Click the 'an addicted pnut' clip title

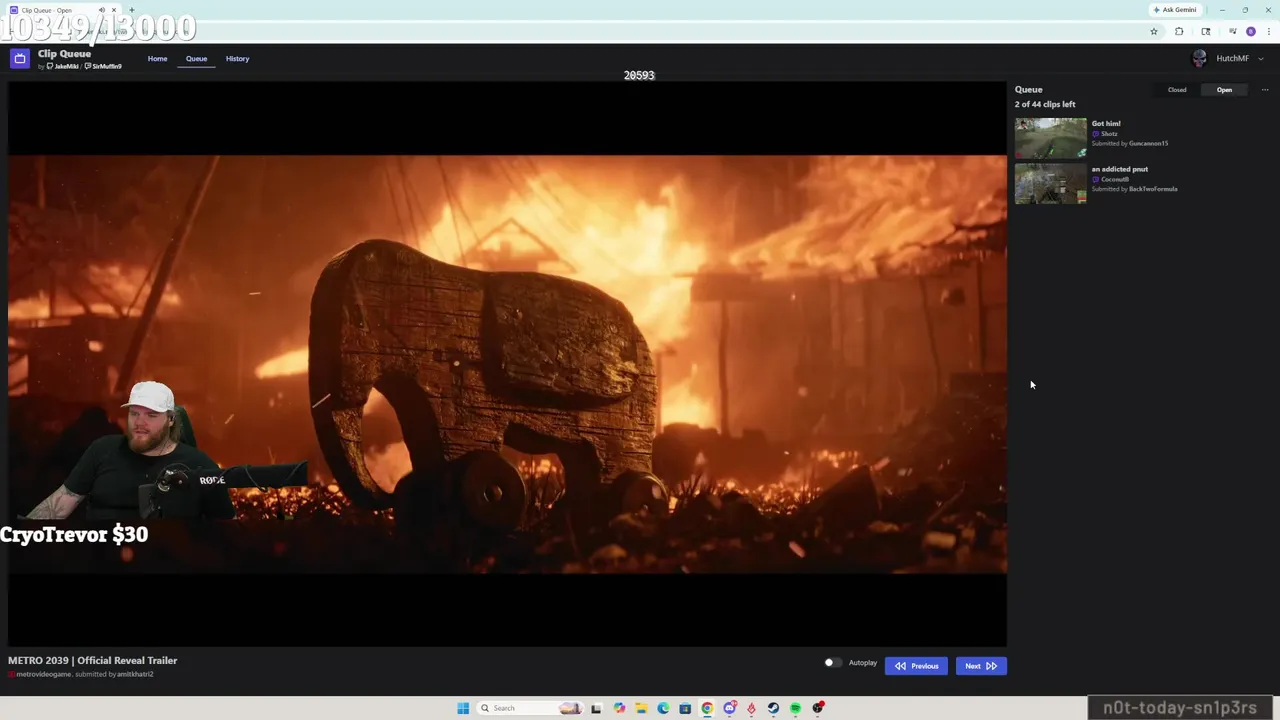click(x=1120, y=170)
